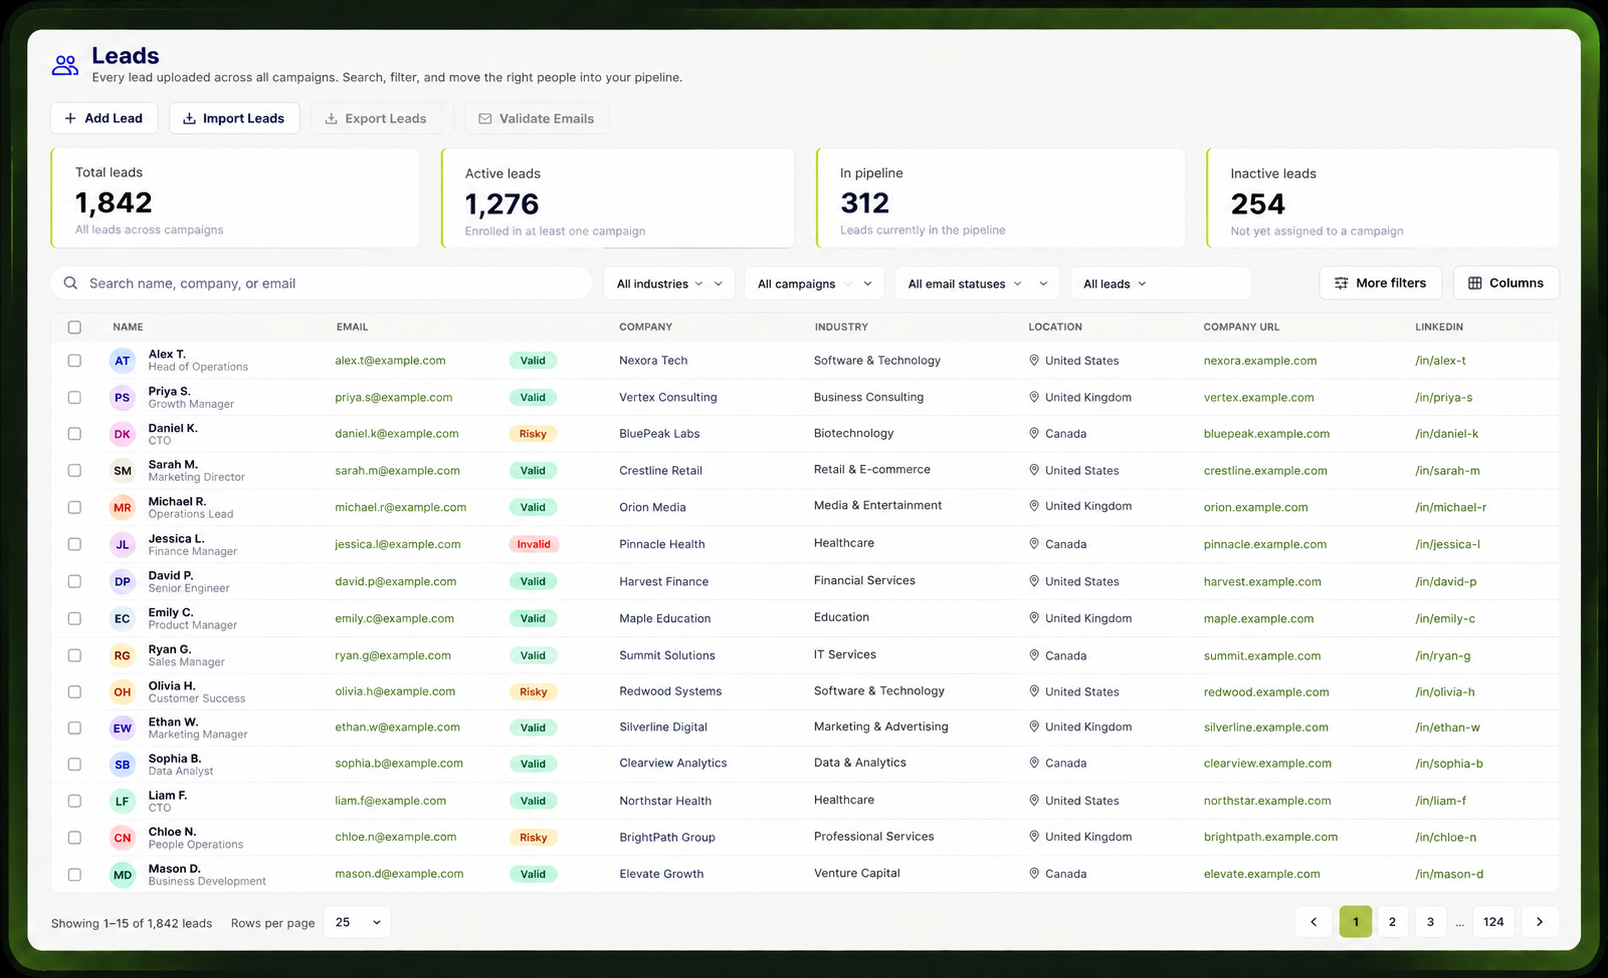Click the Valid badge for alex.t@example.com
Image resolution: width=1608 pixels, height=978 pixels.
[533, 360]
